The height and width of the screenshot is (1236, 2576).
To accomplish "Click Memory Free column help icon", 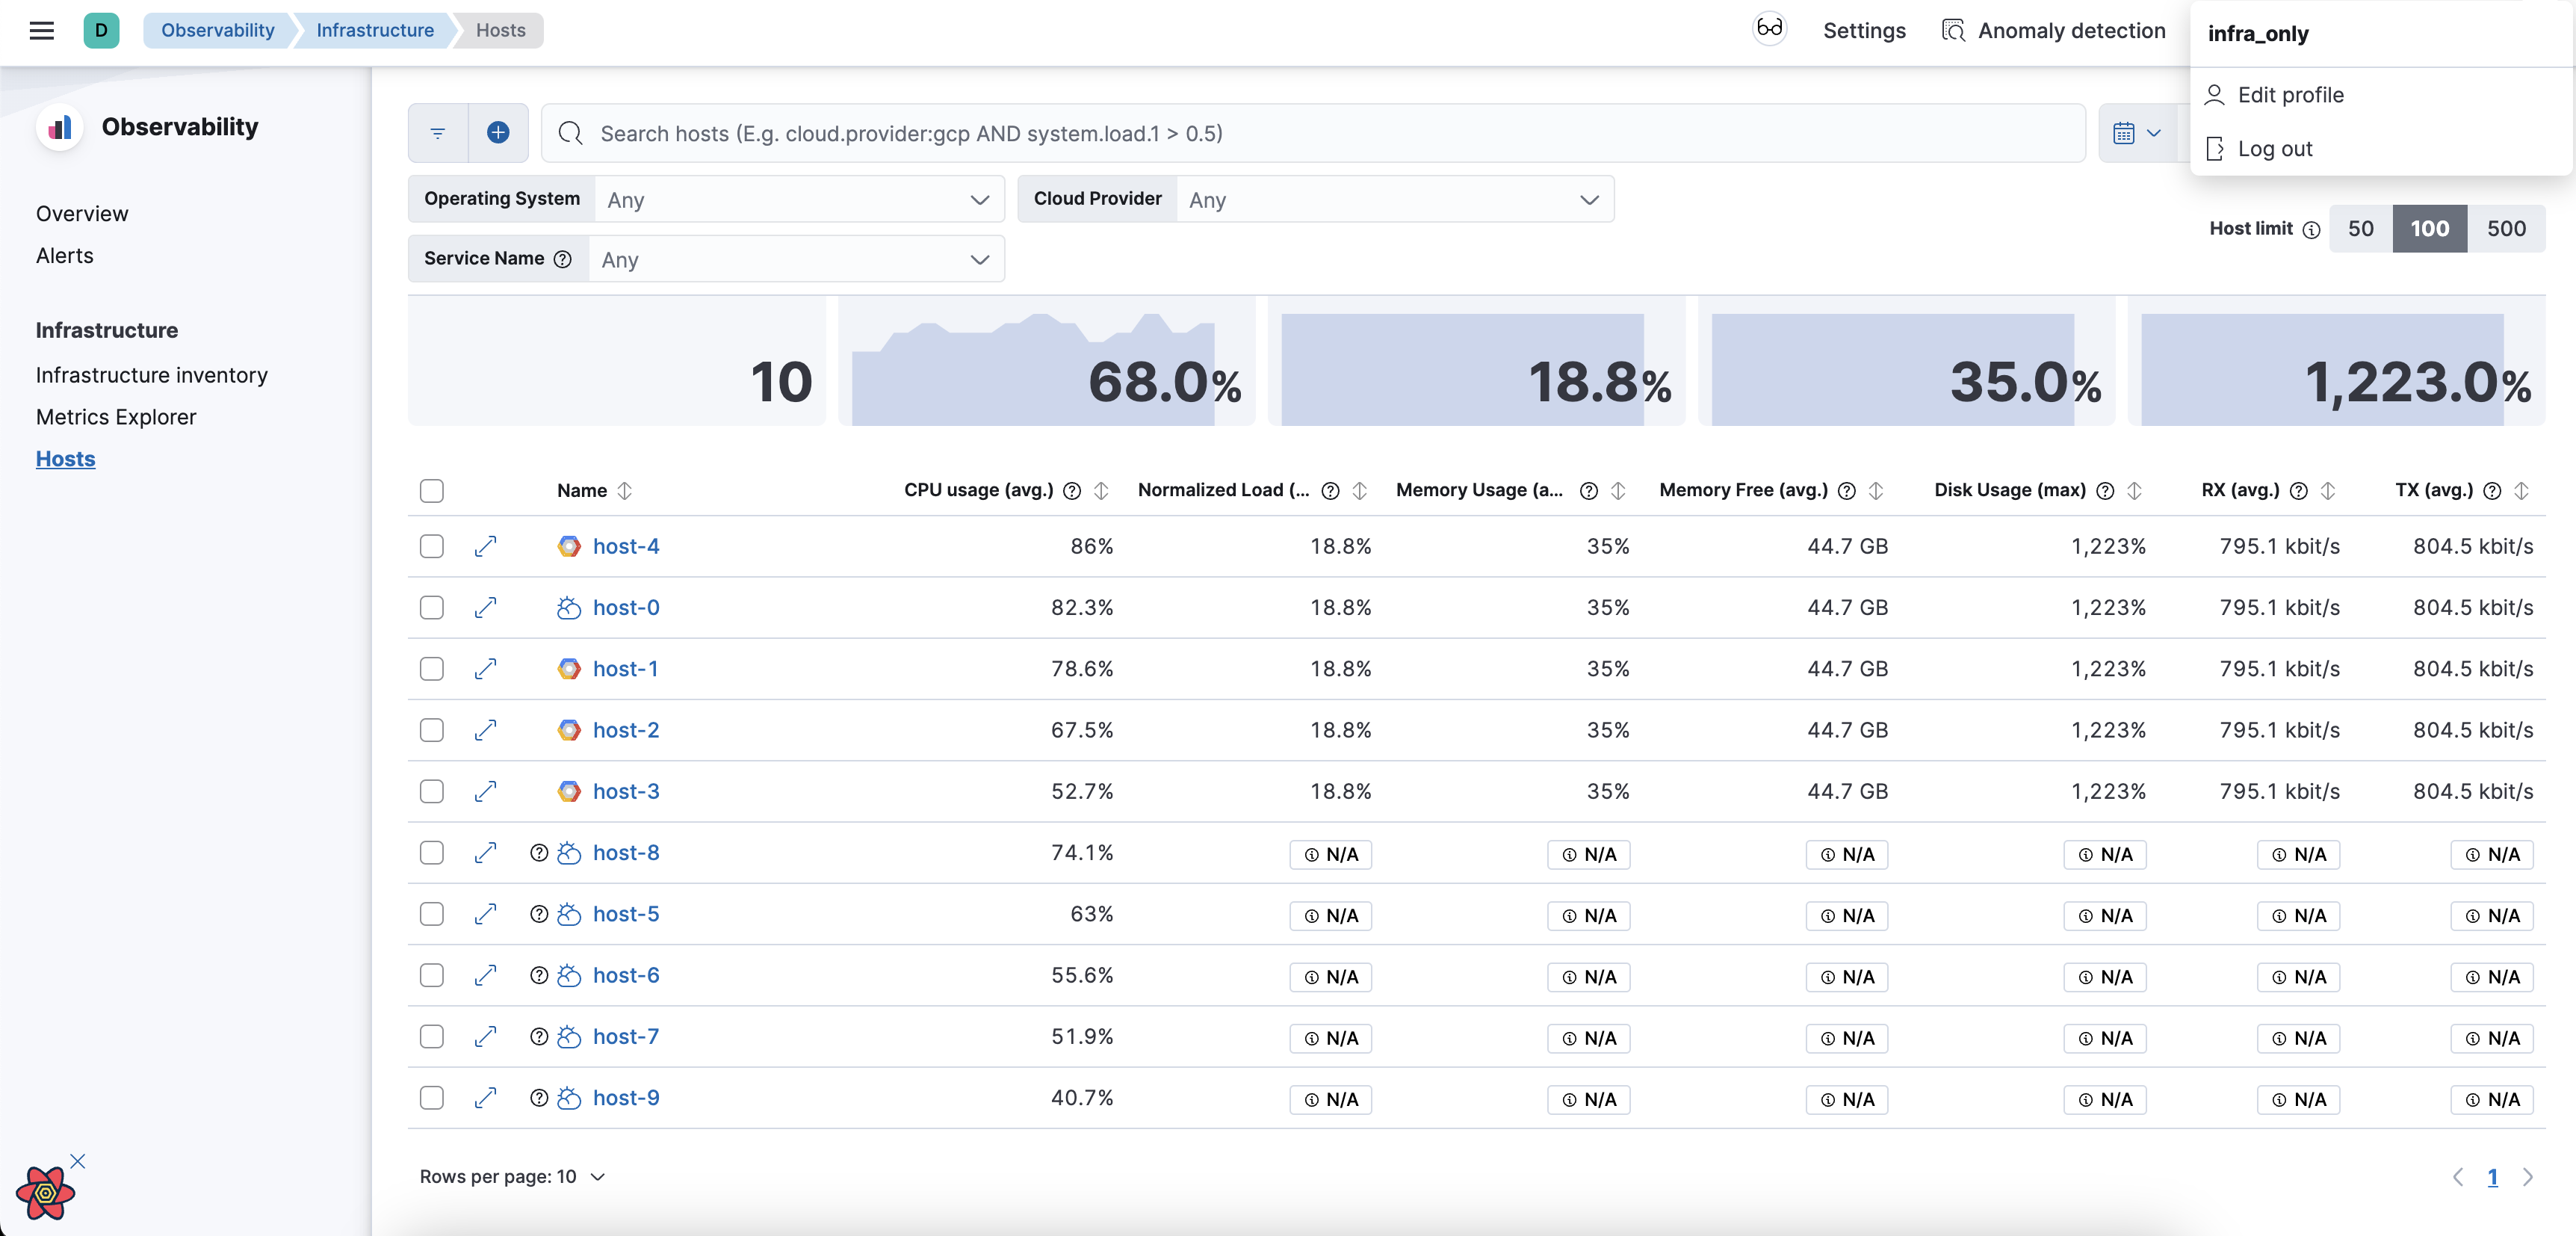I will 1847,491.
